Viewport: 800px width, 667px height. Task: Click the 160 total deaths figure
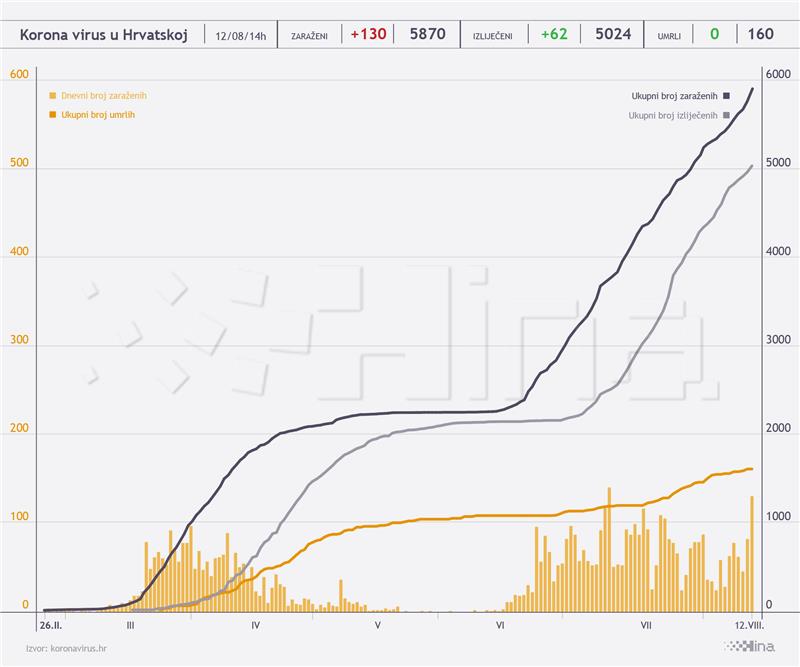point(760,34)
